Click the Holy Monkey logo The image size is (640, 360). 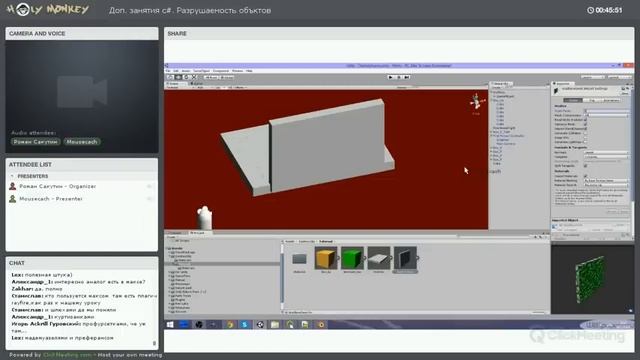pyautogui.click(x=48, y=10)
